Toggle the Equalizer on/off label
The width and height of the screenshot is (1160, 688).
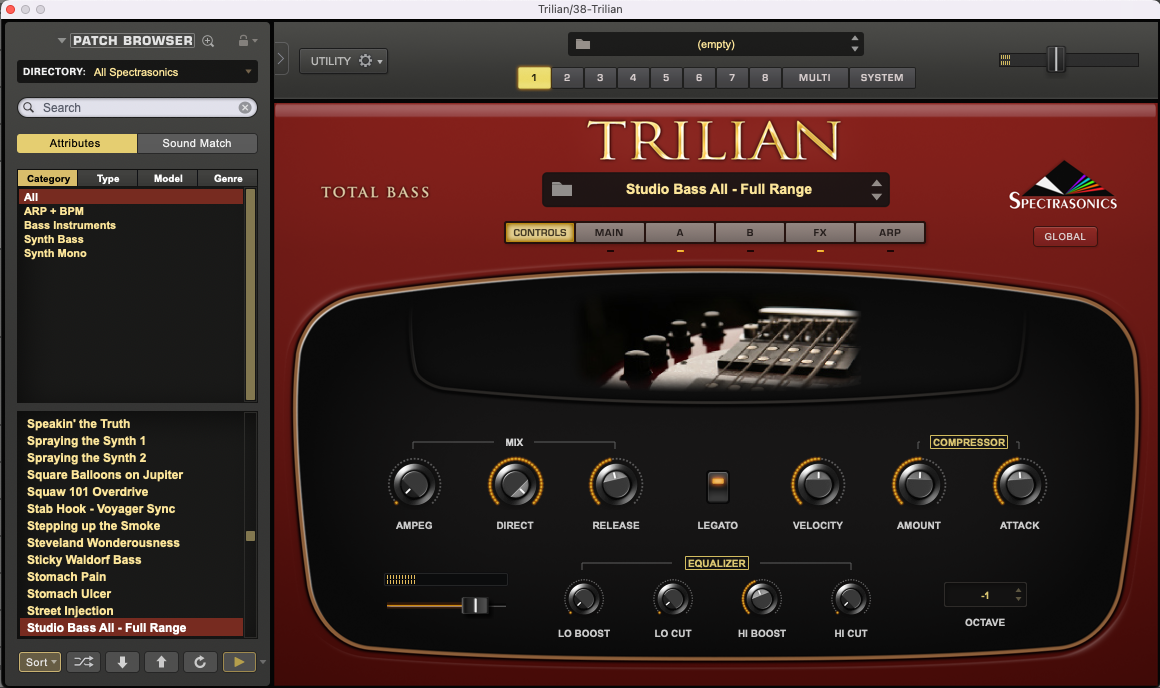click(717, 564)
